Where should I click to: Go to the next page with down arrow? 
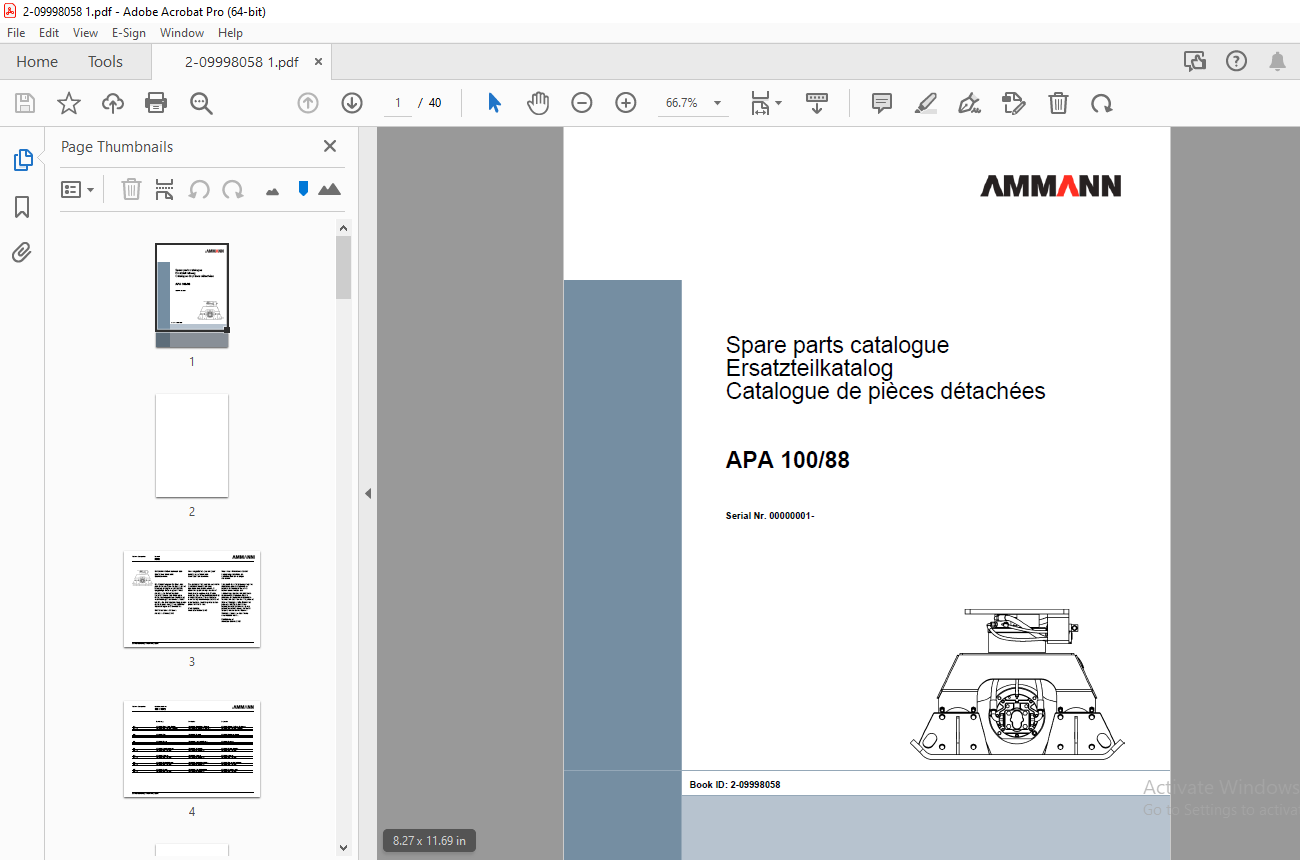pyautogui.click(x=352, y=103)
